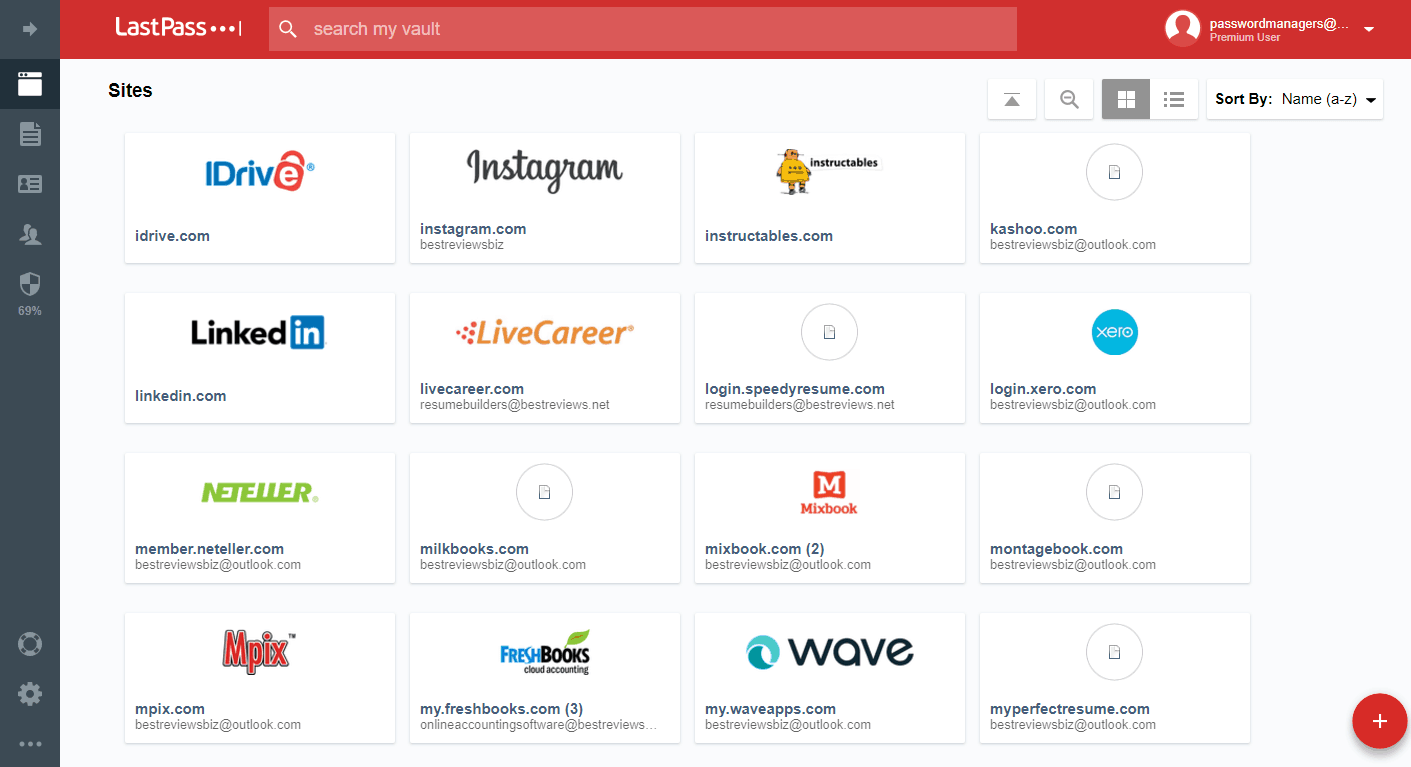Click the 69% security score indicator
This screenshot has height=767, width=1411.
coord(30,310)
